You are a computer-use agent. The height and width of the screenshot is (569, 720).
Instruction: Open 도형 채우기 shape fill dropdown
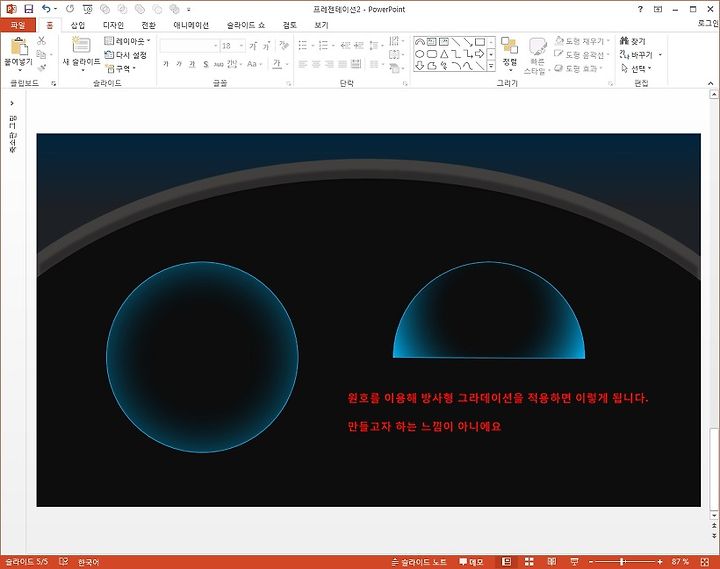click(x=582, y=41)
